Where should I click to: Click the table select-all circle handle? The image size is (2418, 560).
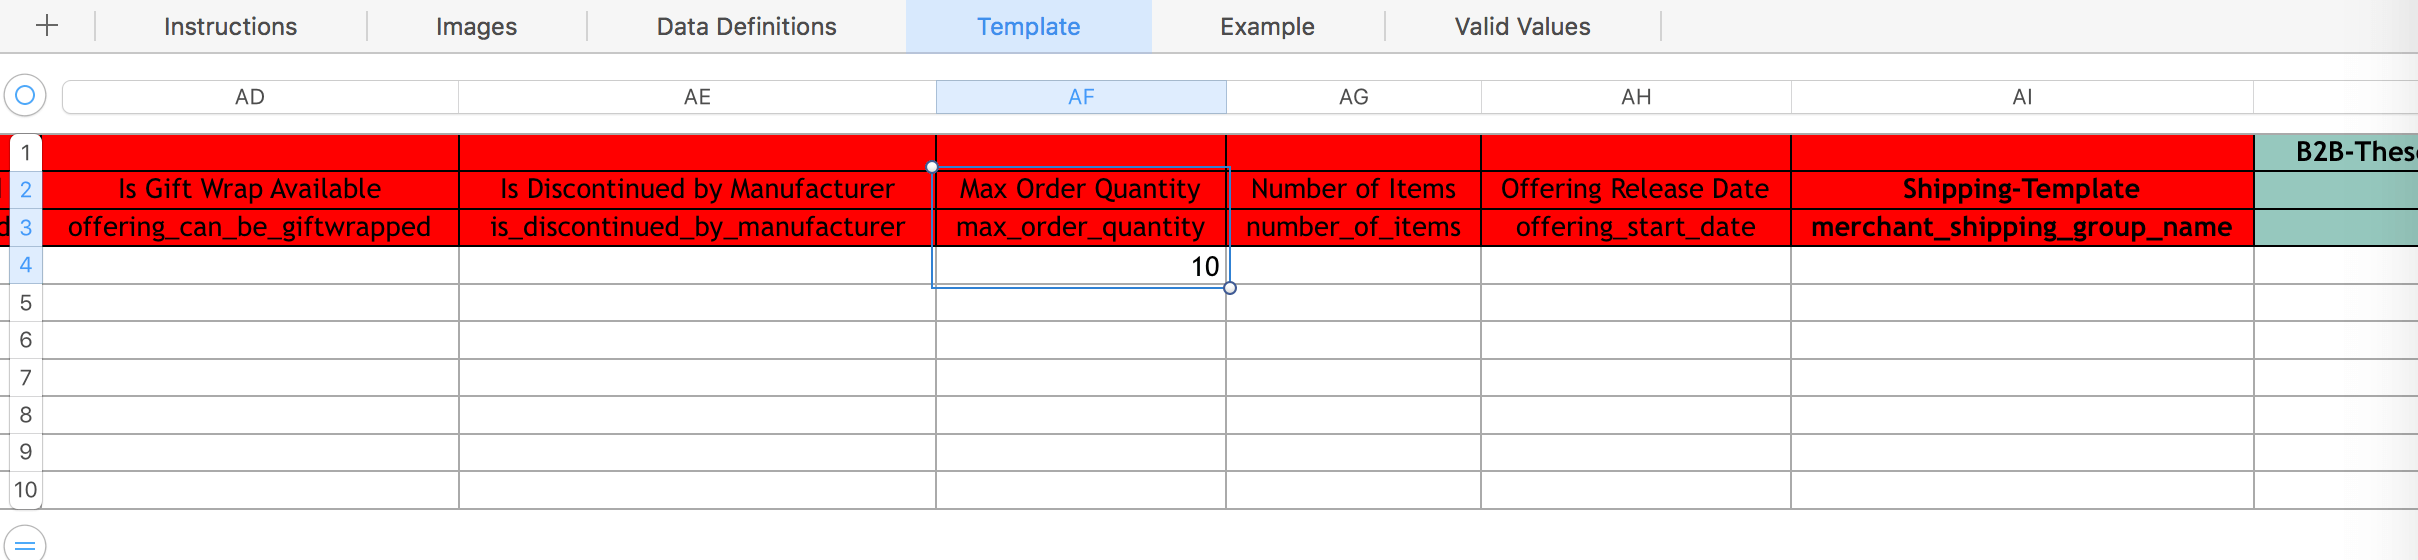25,96
